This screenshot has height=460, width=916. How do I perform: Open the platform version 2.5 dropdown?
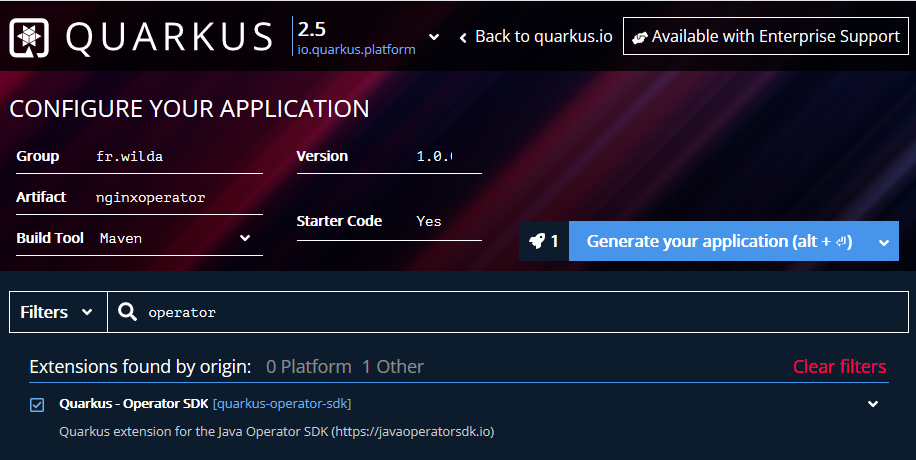click(433, 37)
